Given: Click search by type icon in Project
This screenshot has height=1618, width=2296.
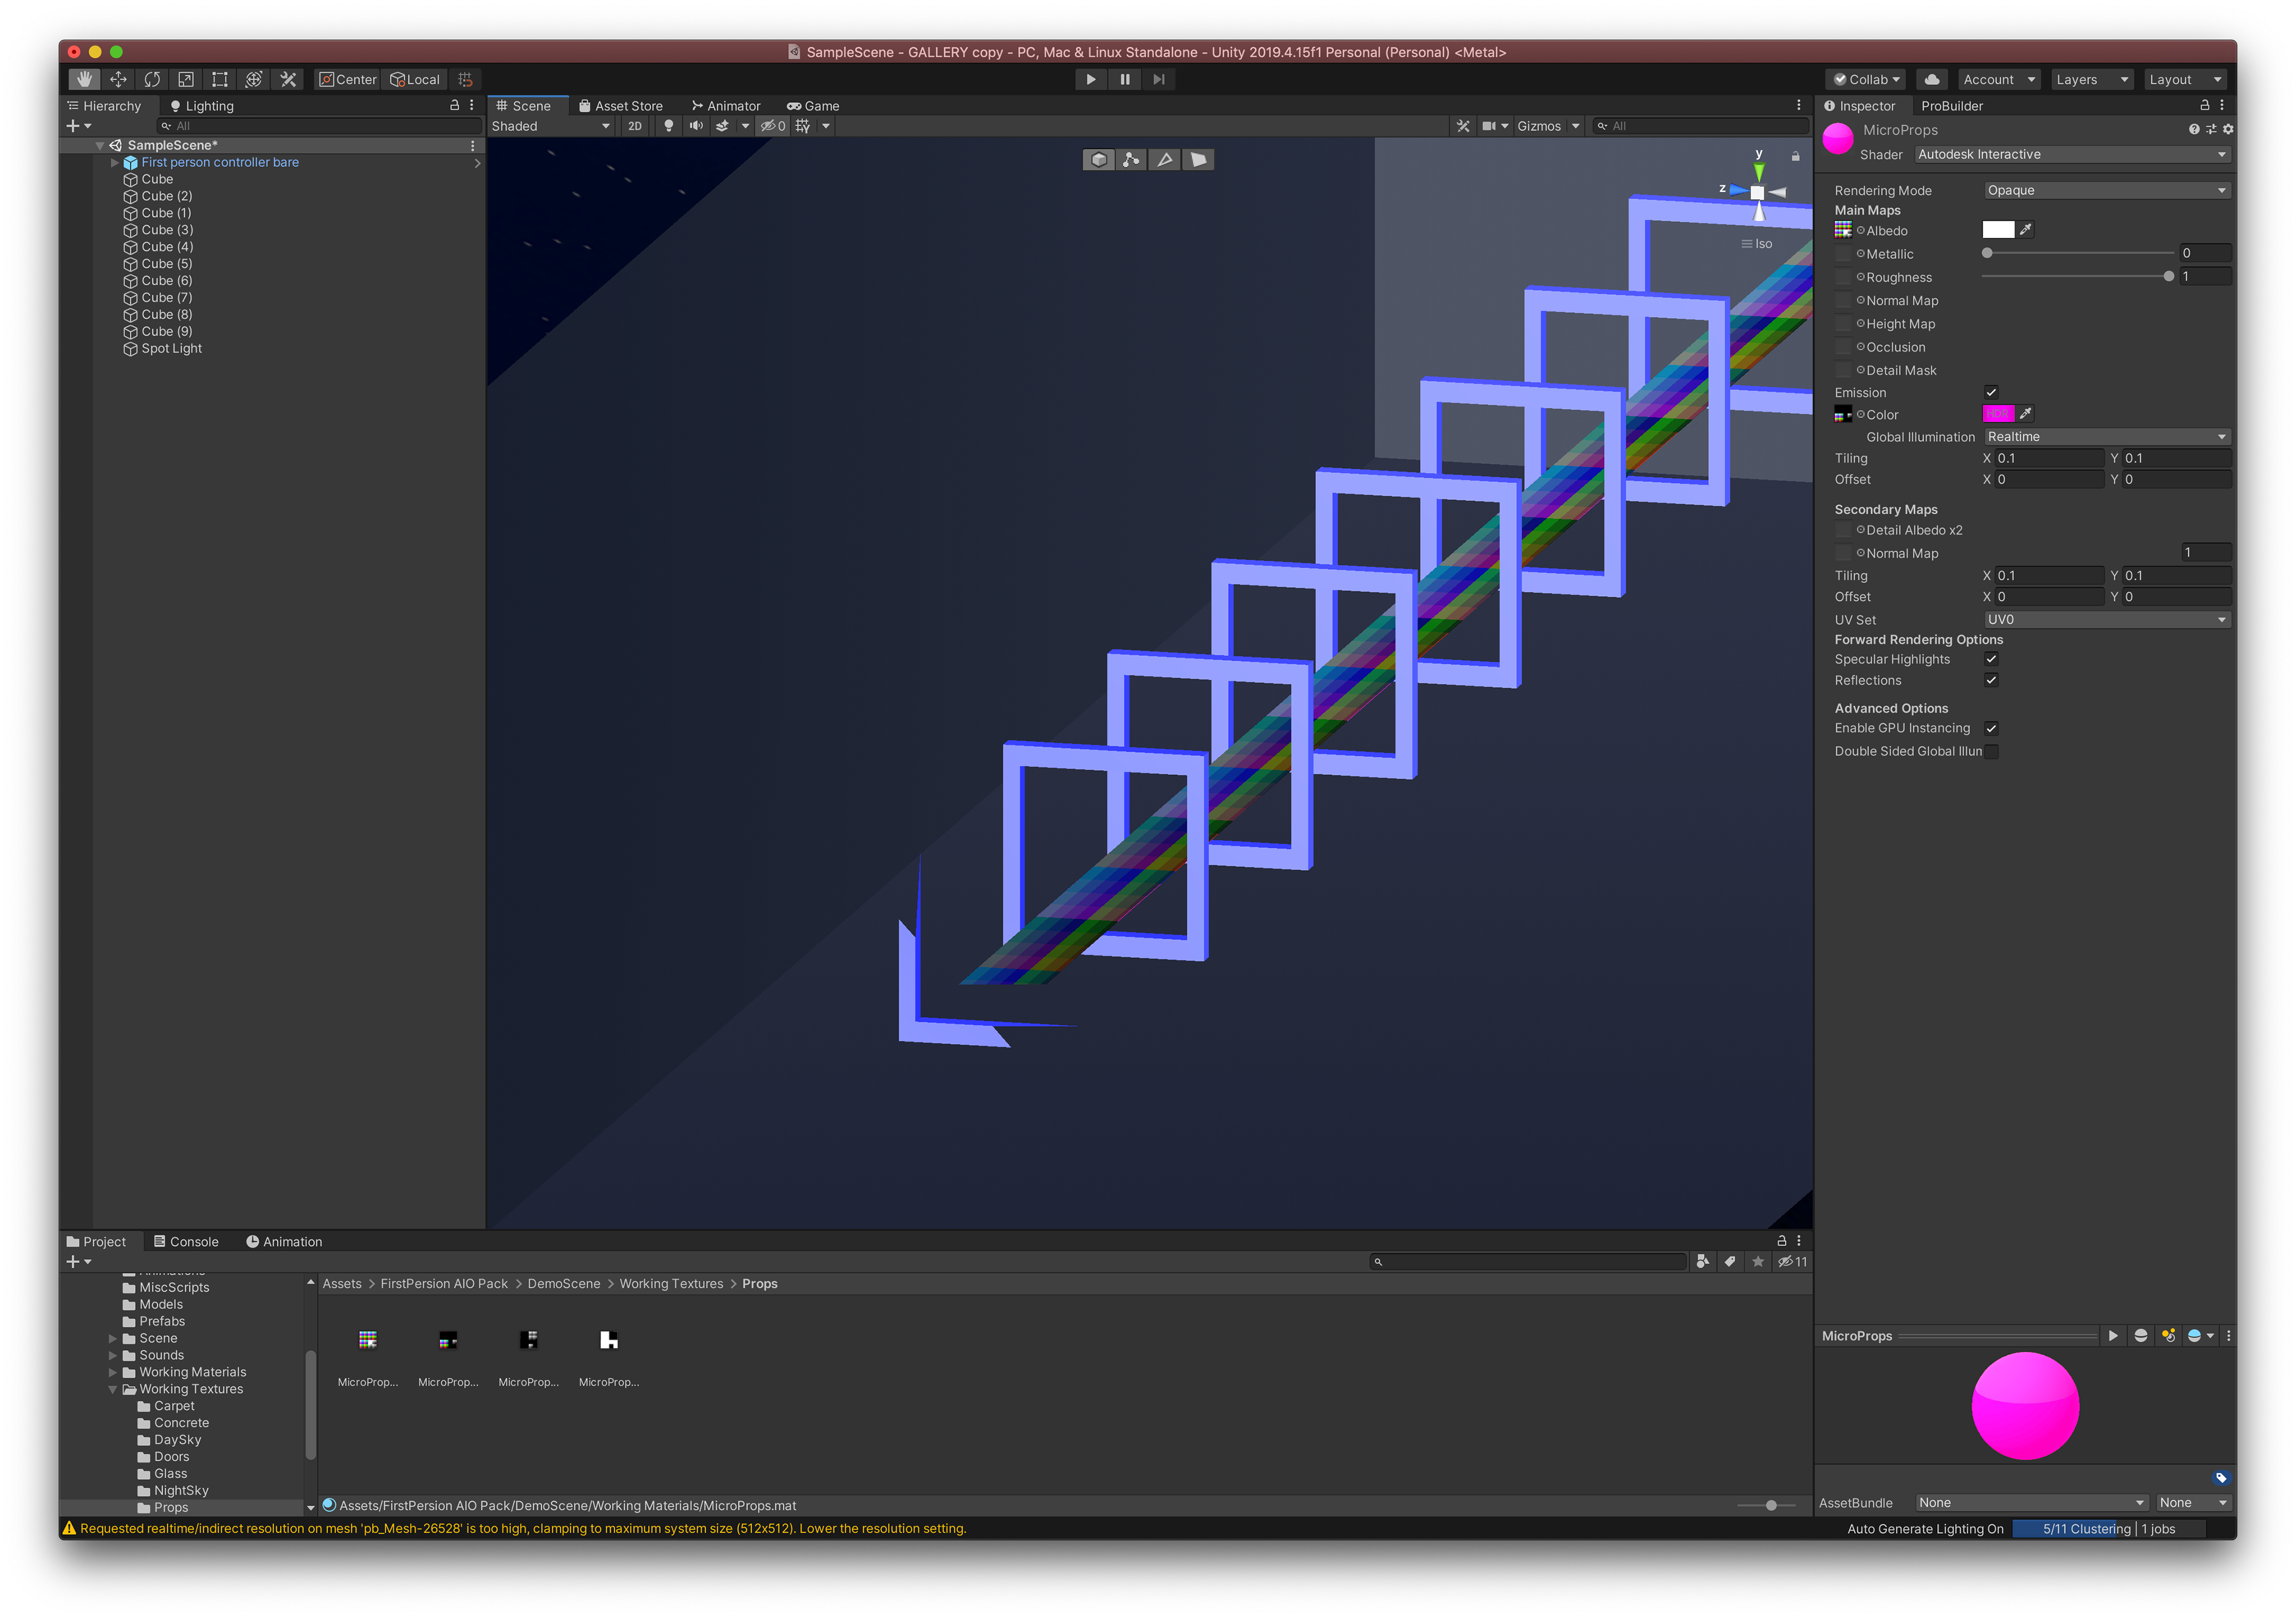Looking at the screenshot, I should 1703,1262.
